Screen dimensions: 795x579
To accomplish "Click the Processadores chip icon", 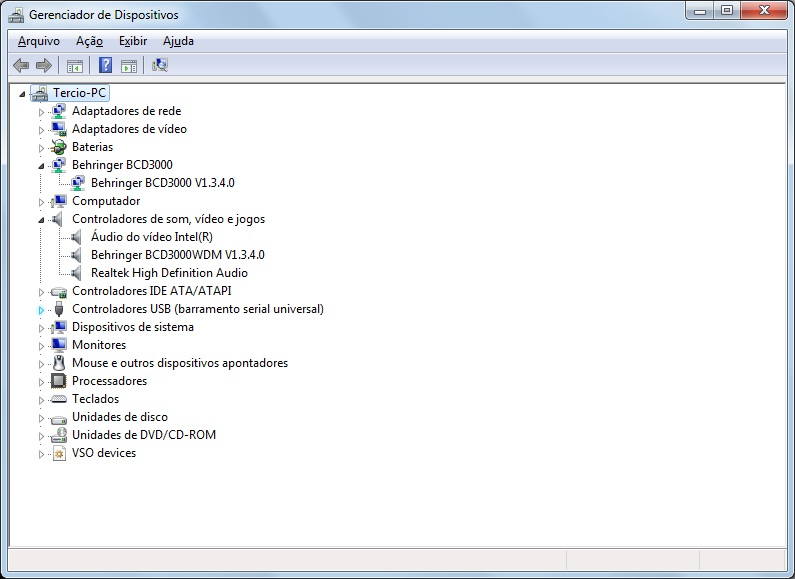I will point(59,381).
